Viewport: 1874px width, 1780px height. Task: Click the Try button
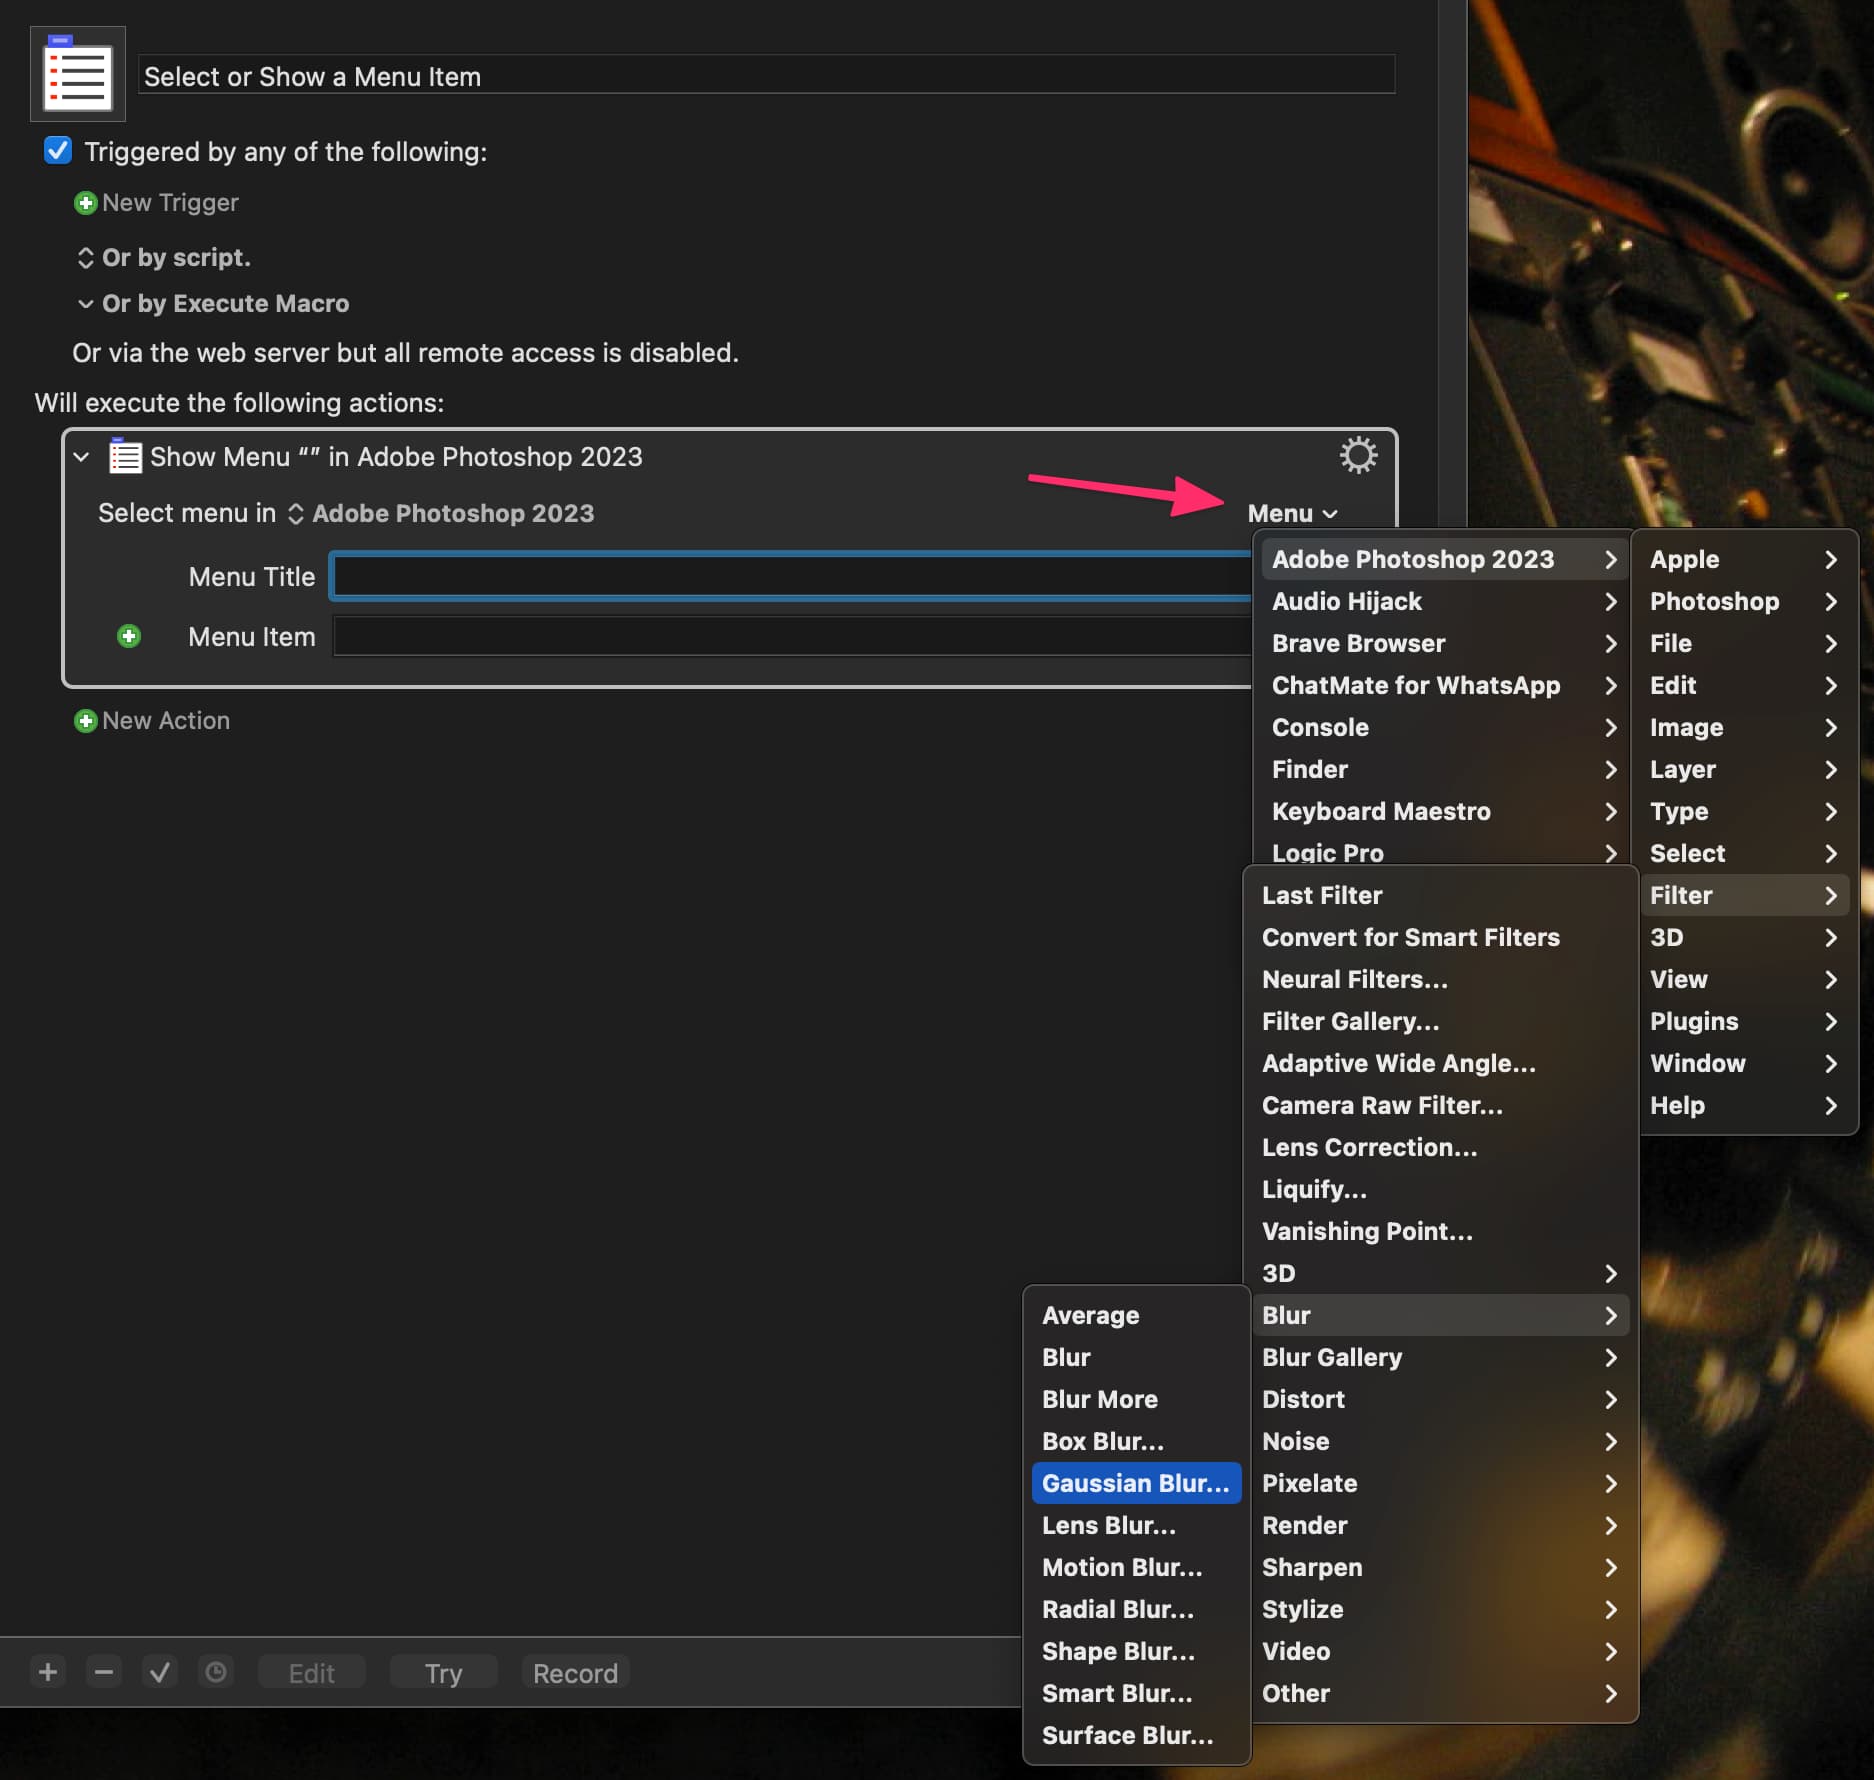443,1672
